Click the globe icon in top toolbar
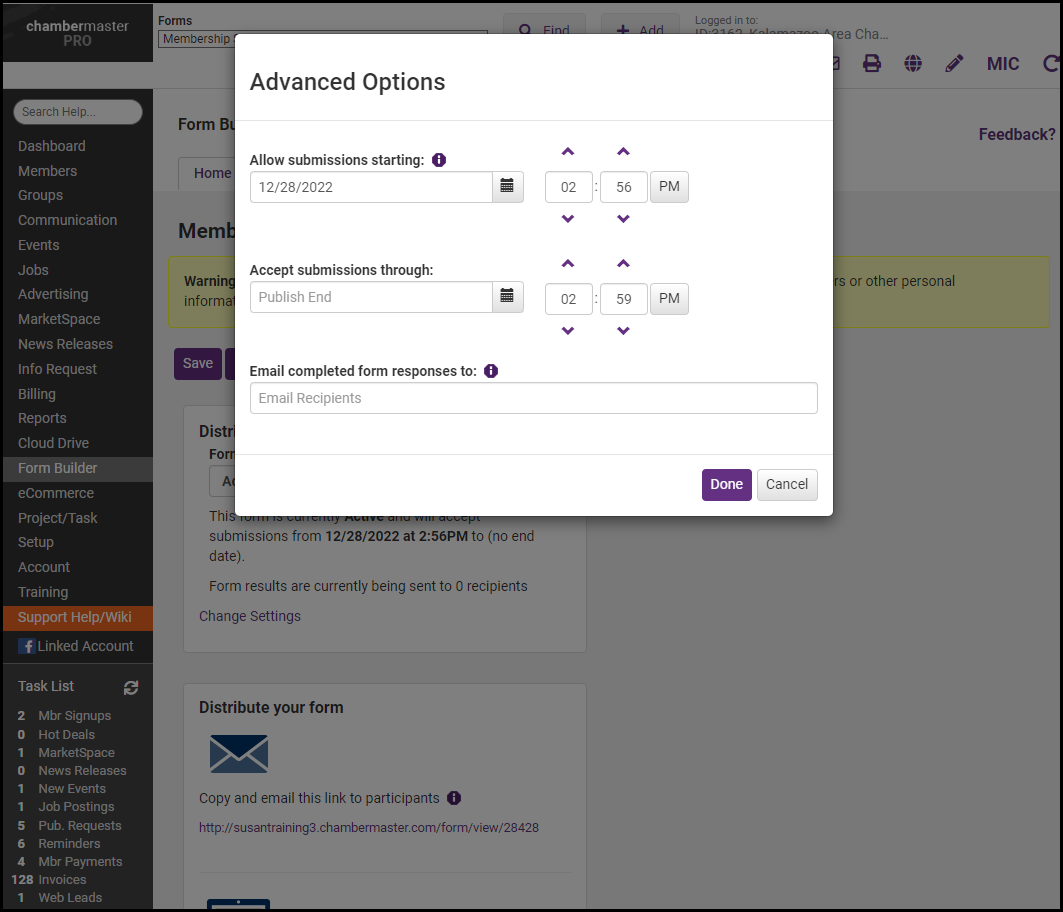The height and width of the screenshot is (912, 1063). point(913,64)
